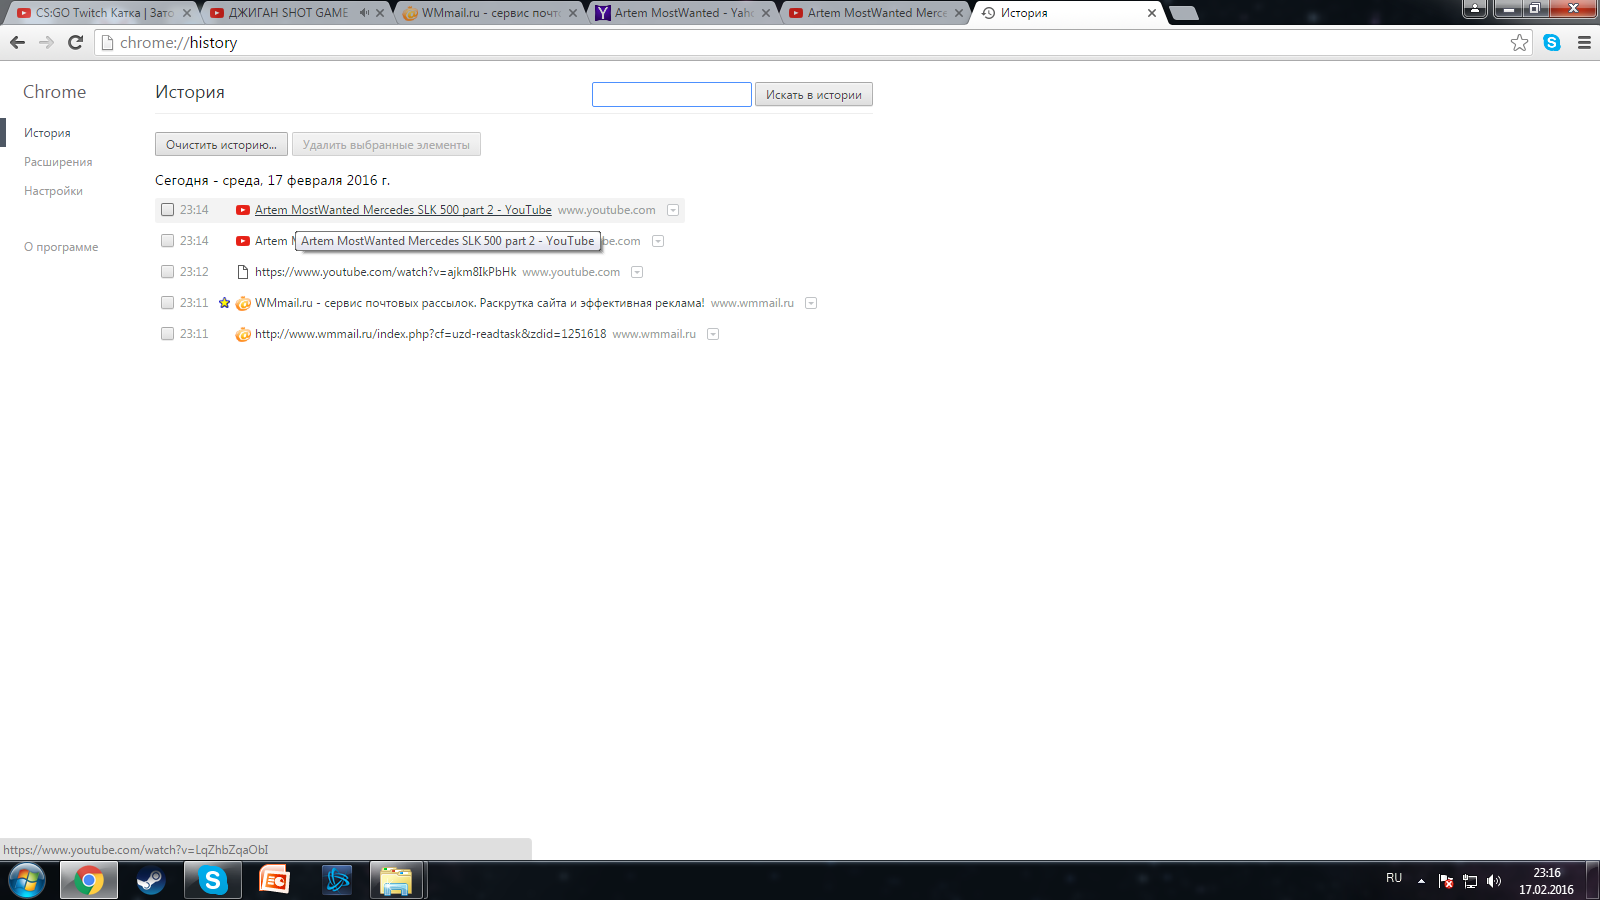Open the Artem MostWanted Mercedes SLK 500 link
This screenshot has width=1600, height=900.
pyautogui.click(x=403, y=210)
